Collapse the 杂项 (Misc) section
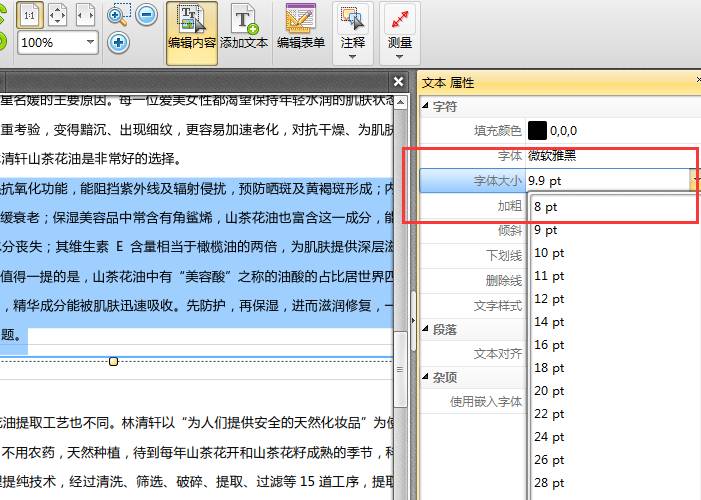This screenshot has width=701, height=500. click(425, 377)
